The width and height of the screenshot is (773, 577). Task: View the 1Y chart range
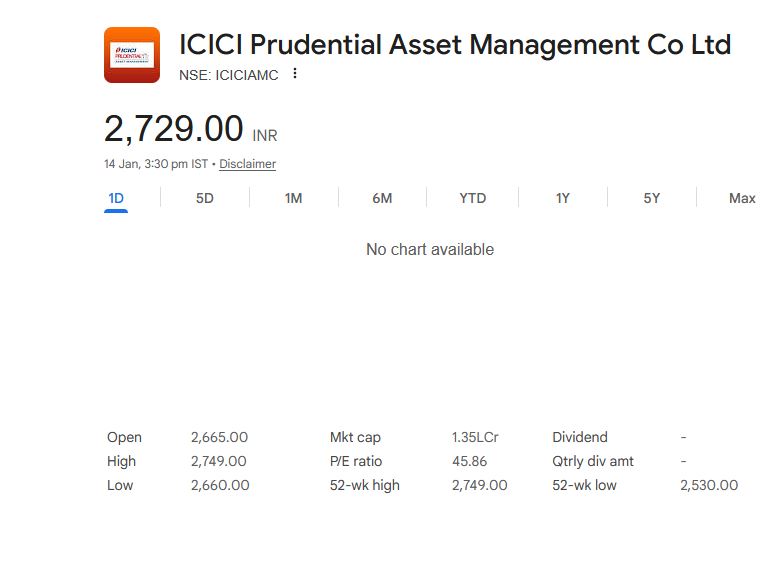[563, 198]
